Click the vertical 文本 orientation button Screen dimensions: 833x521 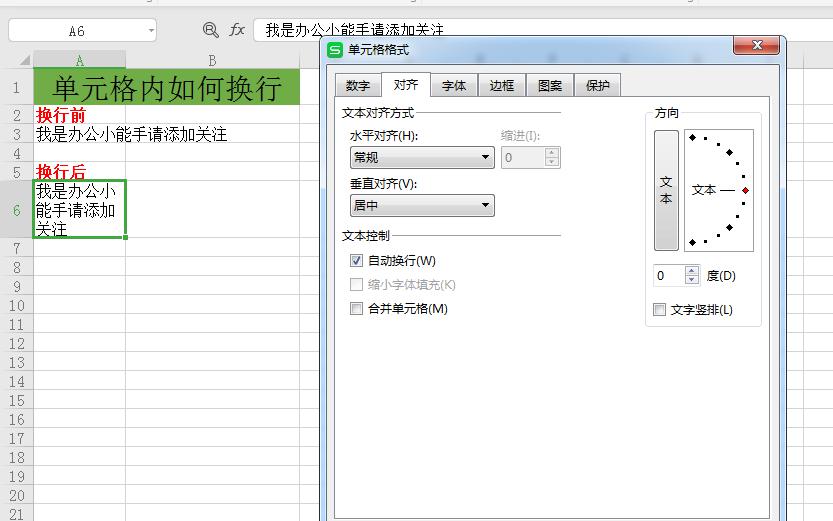tap(666, 190)
